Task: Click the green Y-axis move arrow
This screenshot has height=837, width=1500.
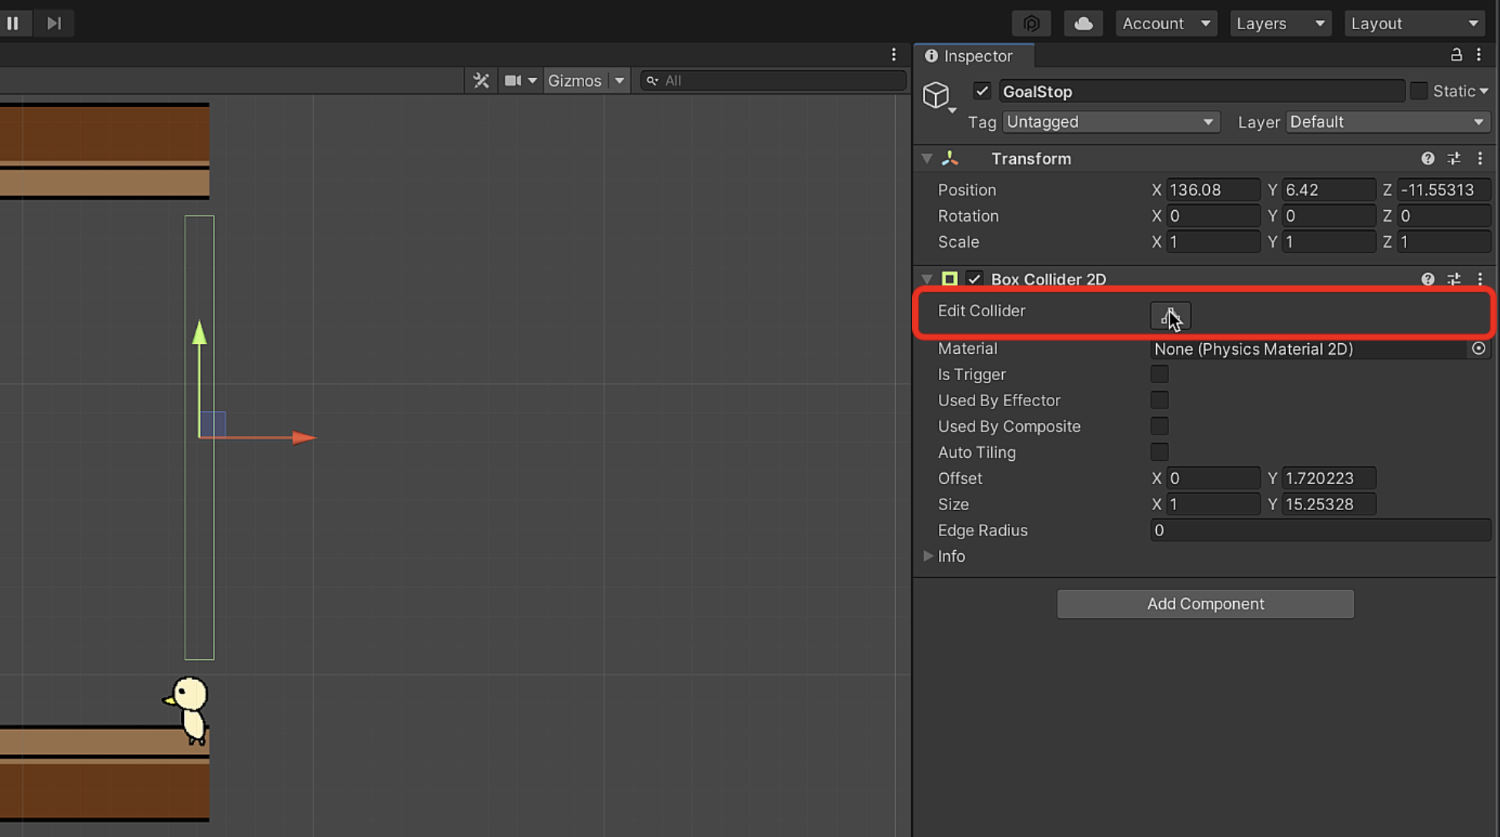Action: pyautogui.click(x=199, y=333)
